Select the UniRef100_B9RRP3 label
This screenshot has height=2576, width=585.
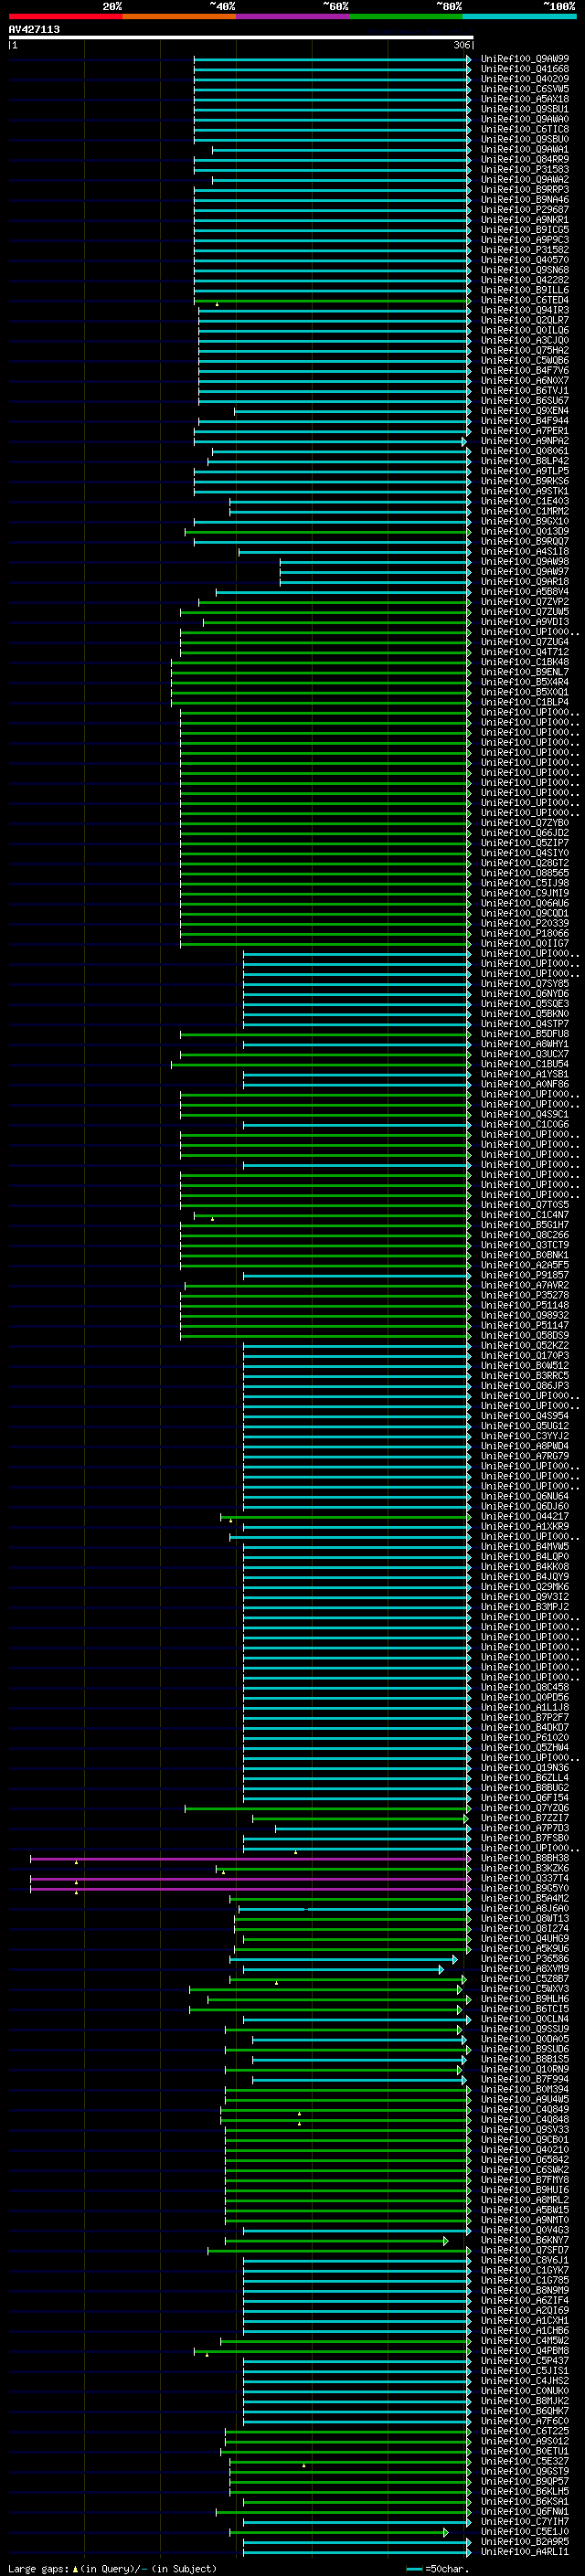525,190
